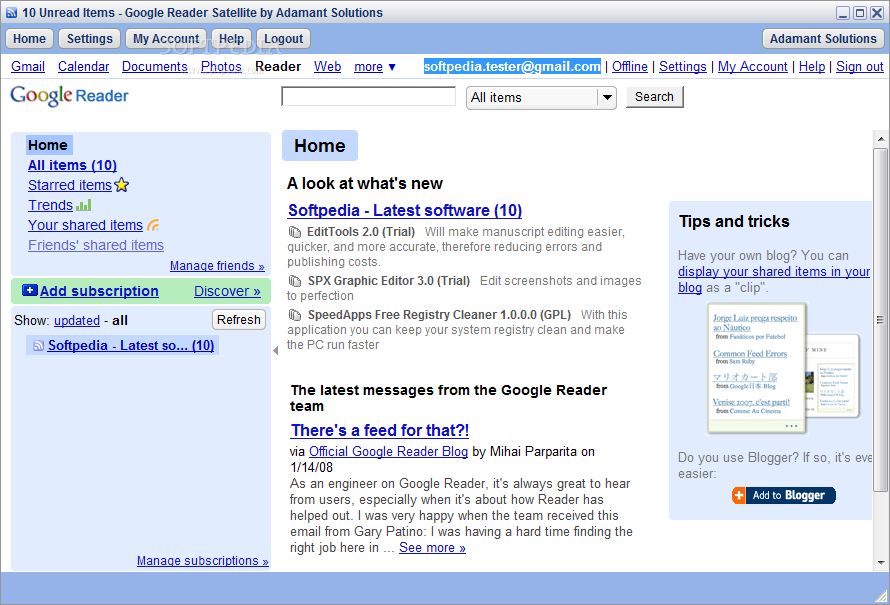Click the selected softpedia.tester@gmail.com email text
The height and width of the screenshot is (605, 890).
512,66
